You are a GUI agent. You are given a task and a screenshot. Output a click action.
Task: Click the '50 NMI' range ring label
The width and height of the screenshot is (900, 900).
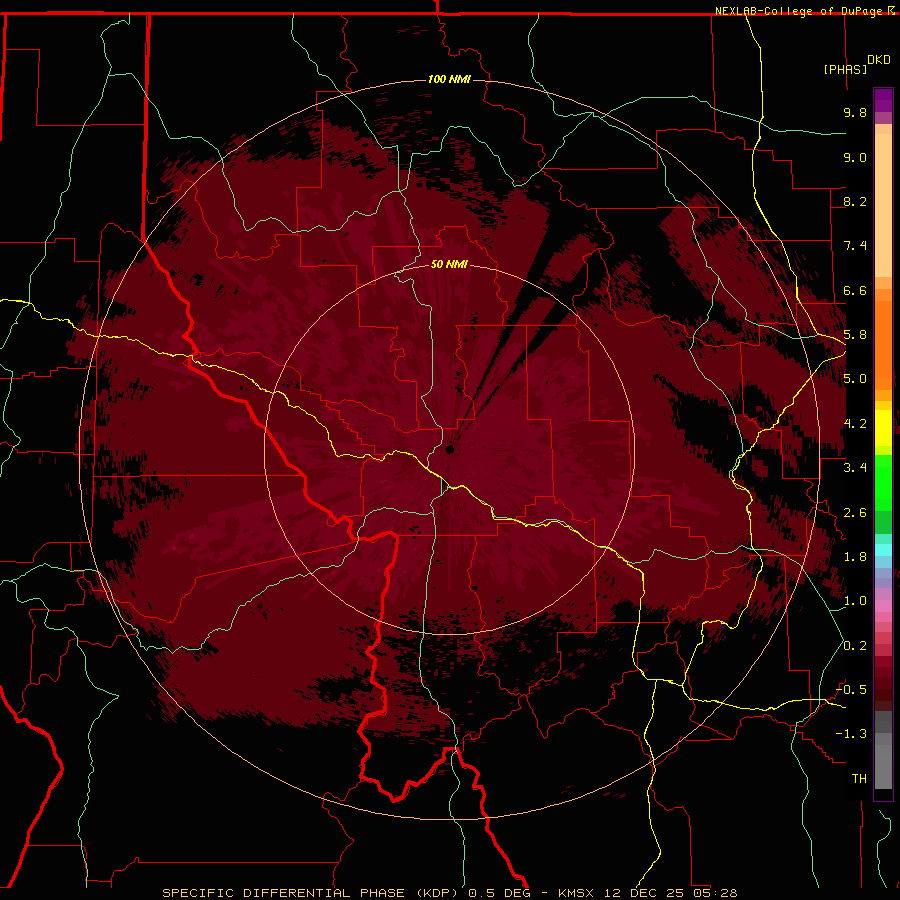click(x=449, y=264)
